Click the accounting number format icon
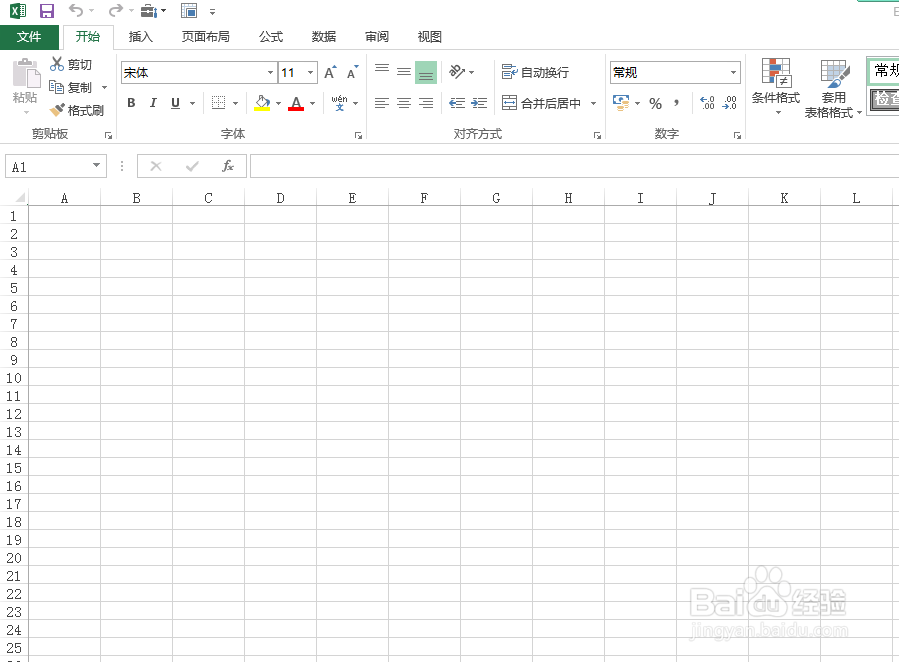This screenshot has width=899, height=662. (x=621, y=103)
